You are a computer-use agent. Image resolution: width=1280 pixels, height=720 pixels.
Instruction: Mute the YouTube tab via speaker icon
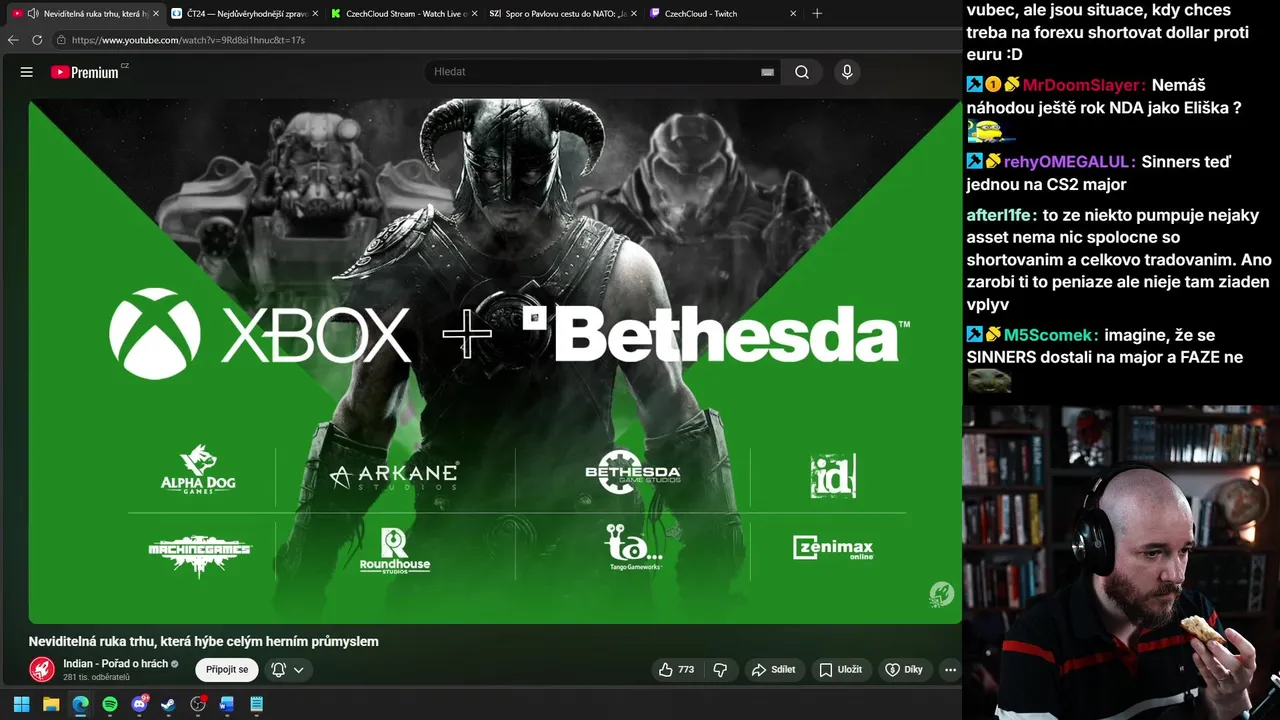tap(33, 14)
